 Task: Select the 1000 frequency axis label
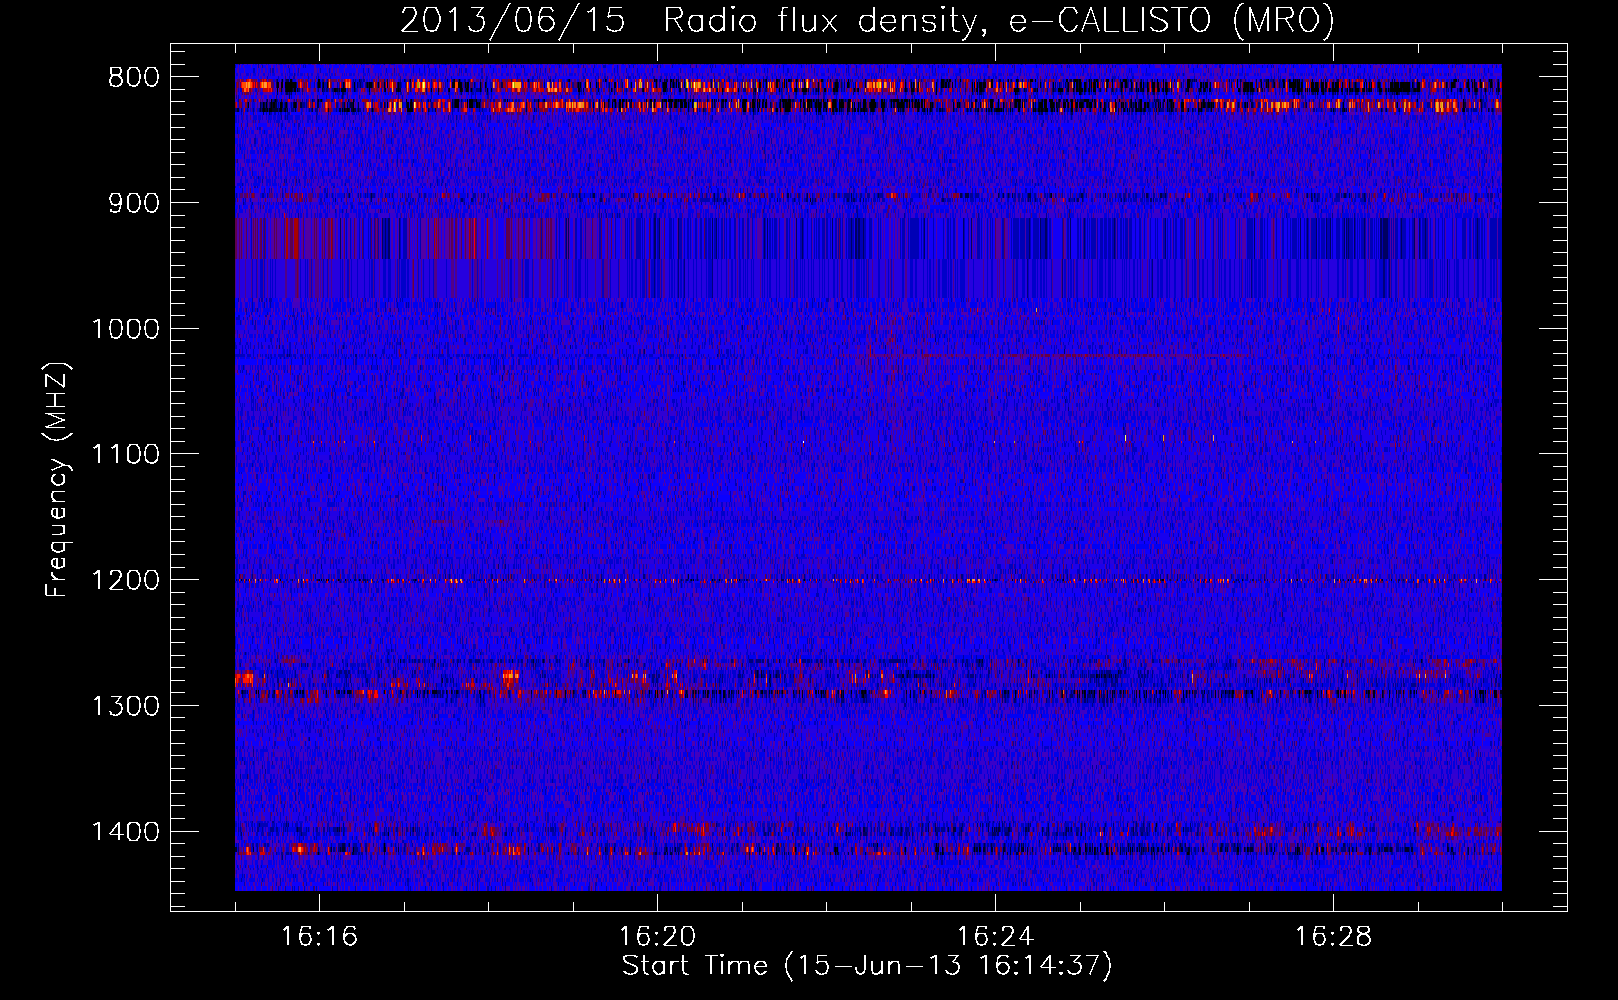tap(125, 329)
